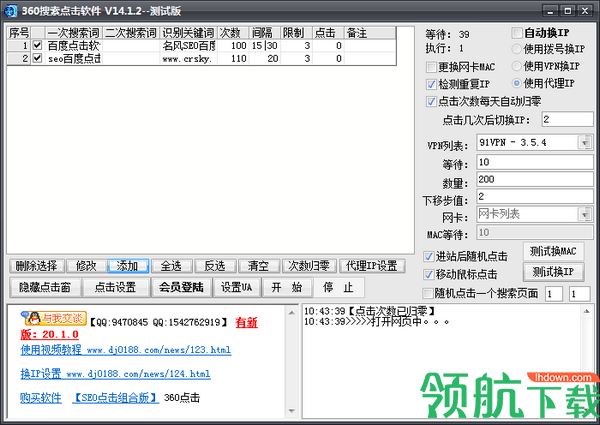Click MAC等待 input field
The width and height of the screenshot is (600, 425).
[x=535, y=233]
